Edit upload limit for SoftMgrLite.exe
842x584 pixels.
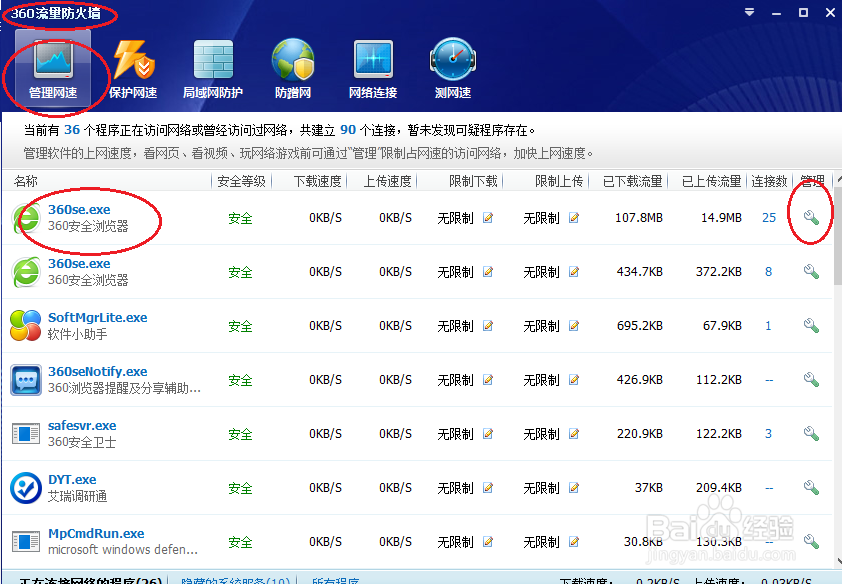(x=574, y=325)
